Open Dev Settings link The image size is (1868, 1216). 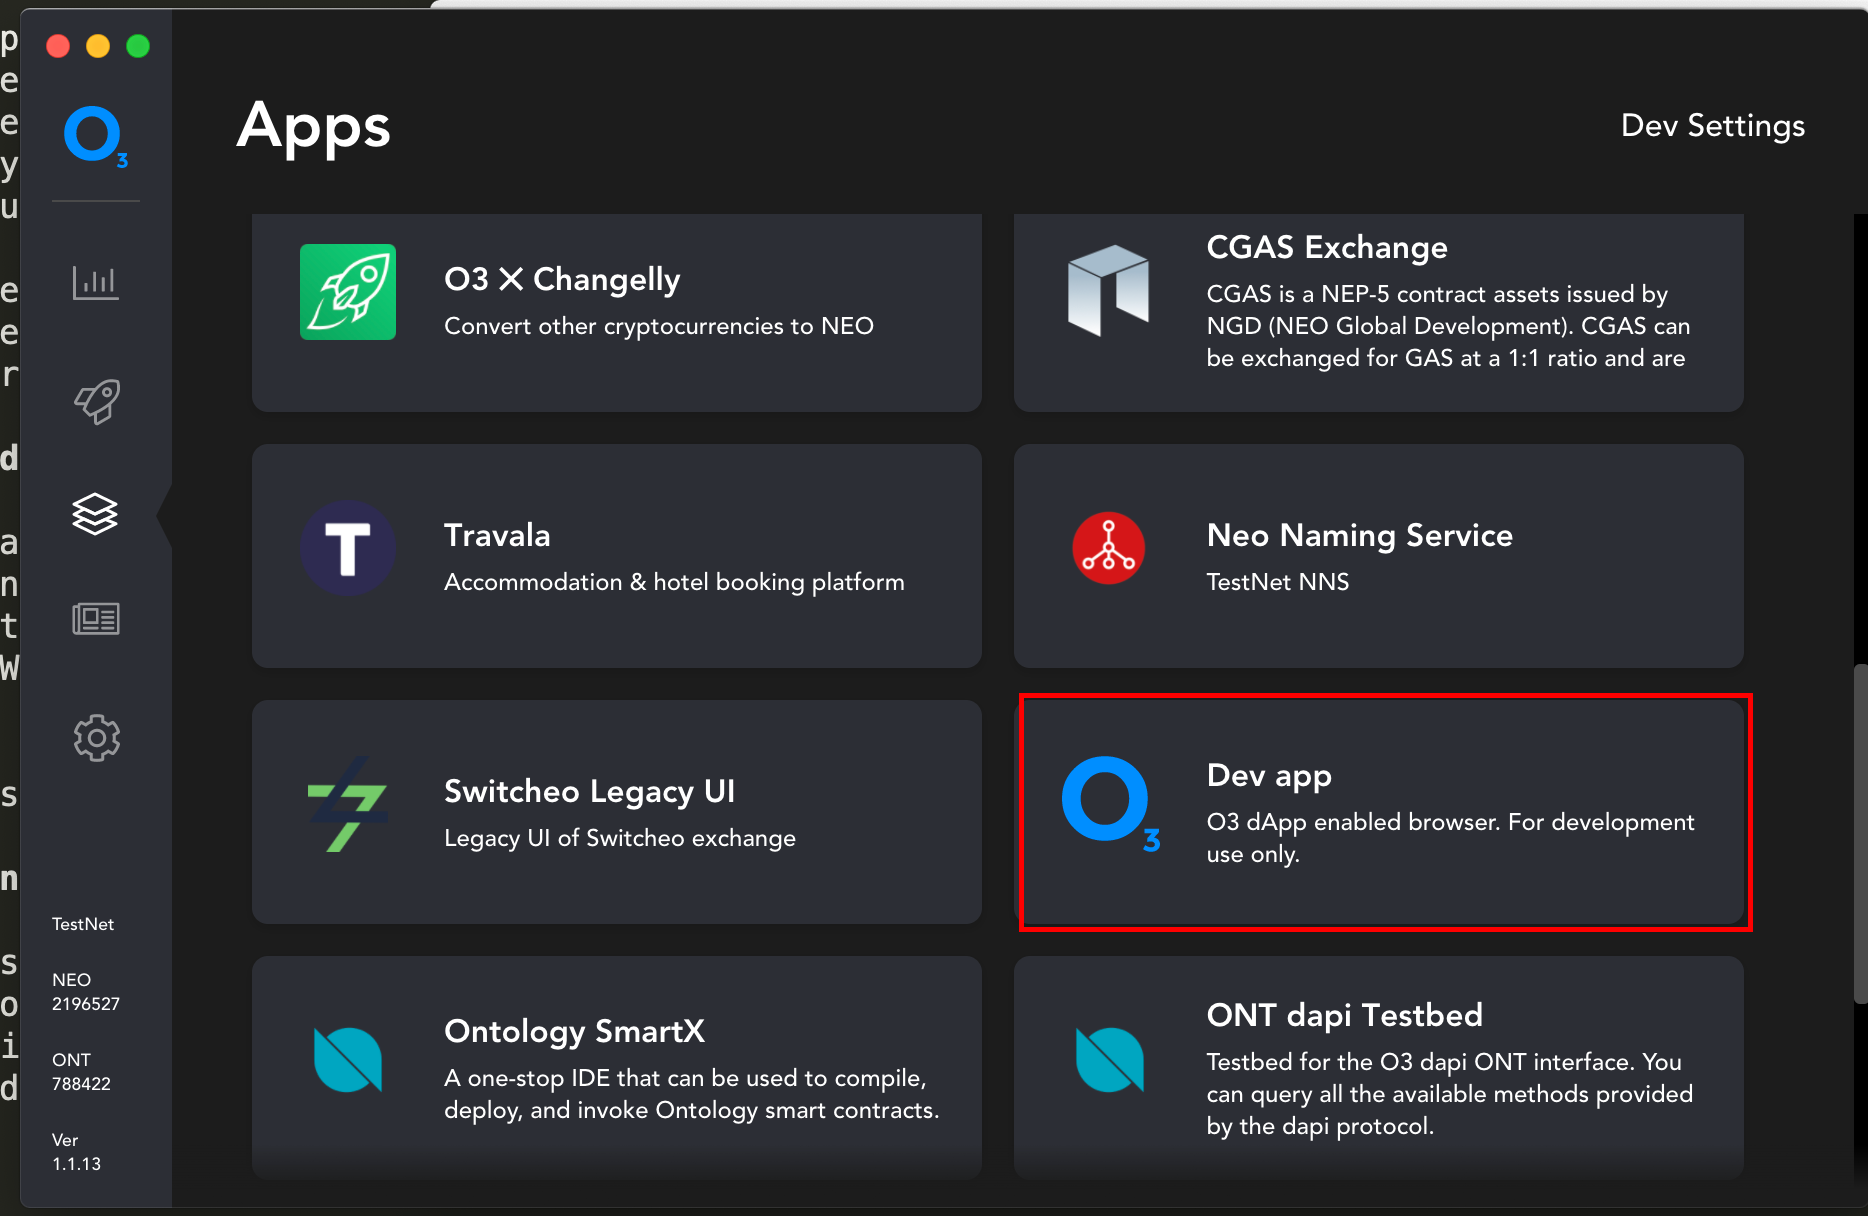(1712, 126)
